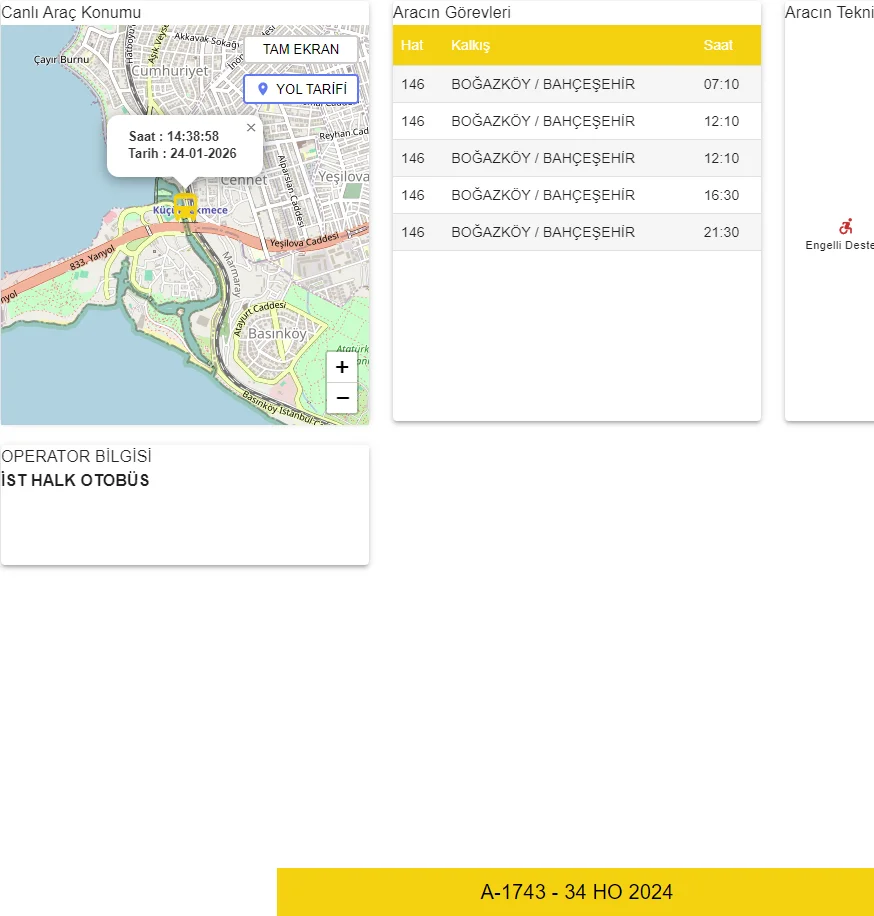Select the 16:30 departure row
This screenshot has height=916, width=874.
tap(576, 195)
